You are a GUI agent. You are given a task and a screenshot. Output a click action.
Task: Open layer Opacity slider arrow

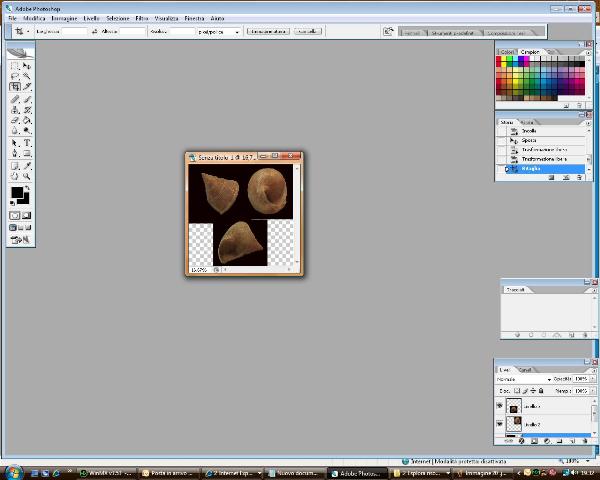592,379
